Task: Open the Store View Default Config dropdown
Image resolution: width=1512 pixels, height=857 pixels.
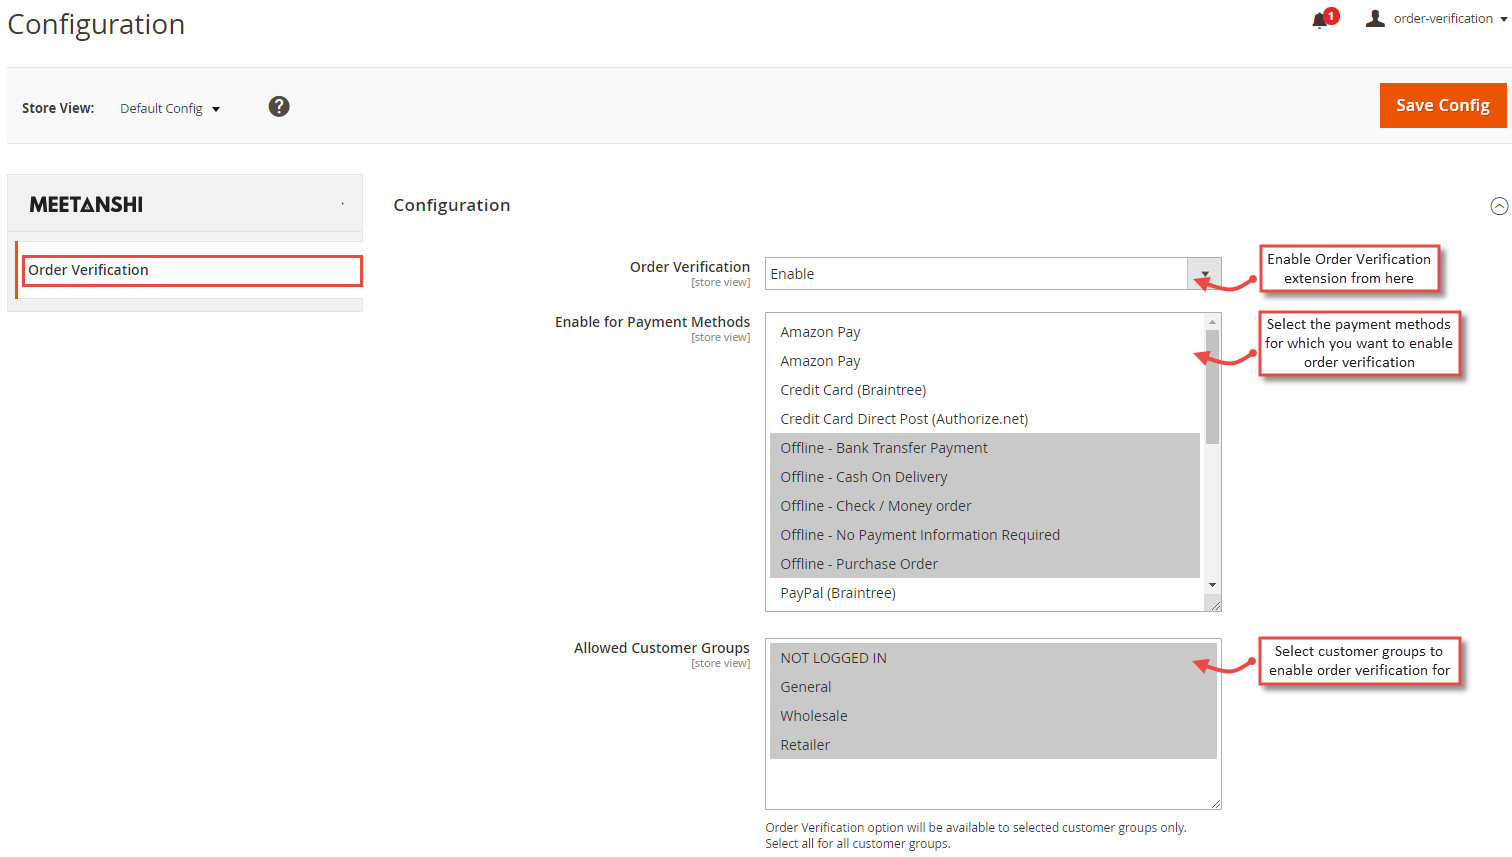Action: 170,108
